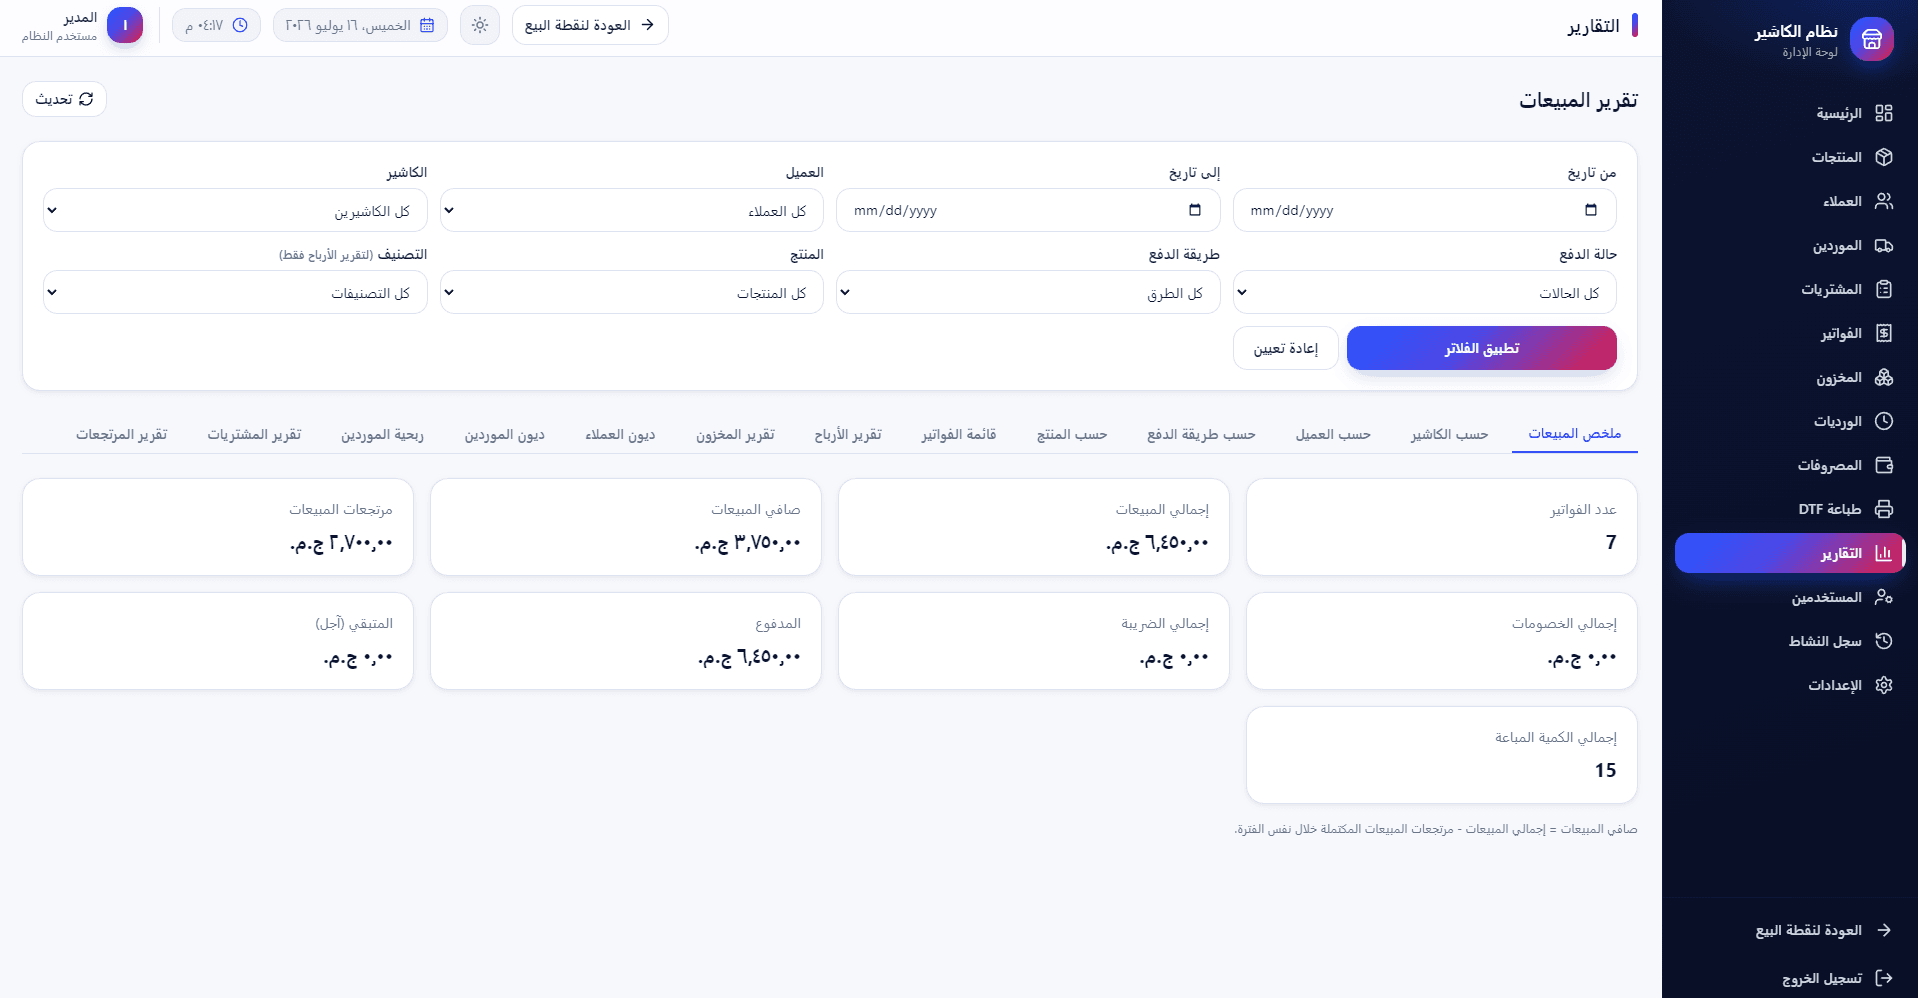
Task: Open the Inventory cubes icon in sidebar
Action: (x=1884, y=377)
